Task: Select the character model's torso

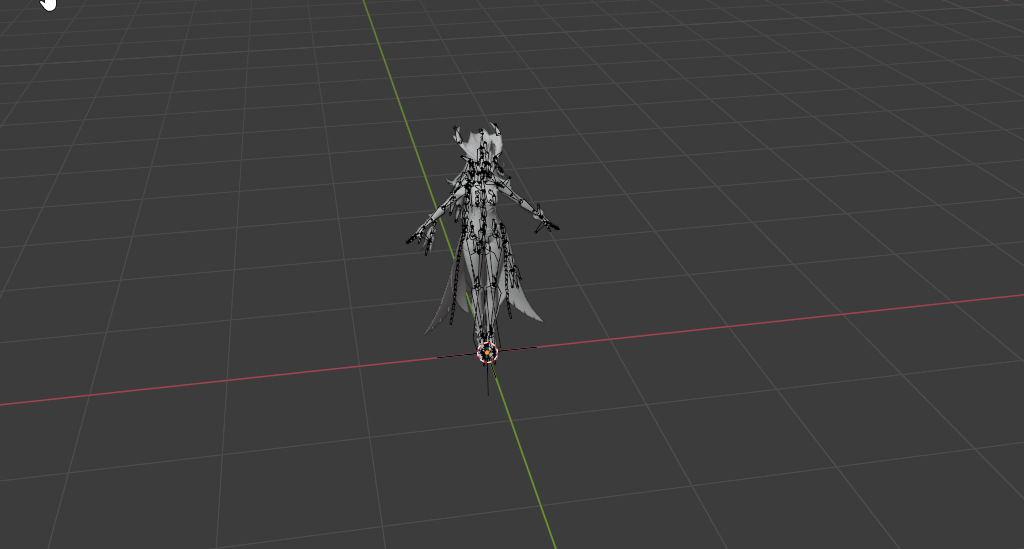Action: click(483, 212)
